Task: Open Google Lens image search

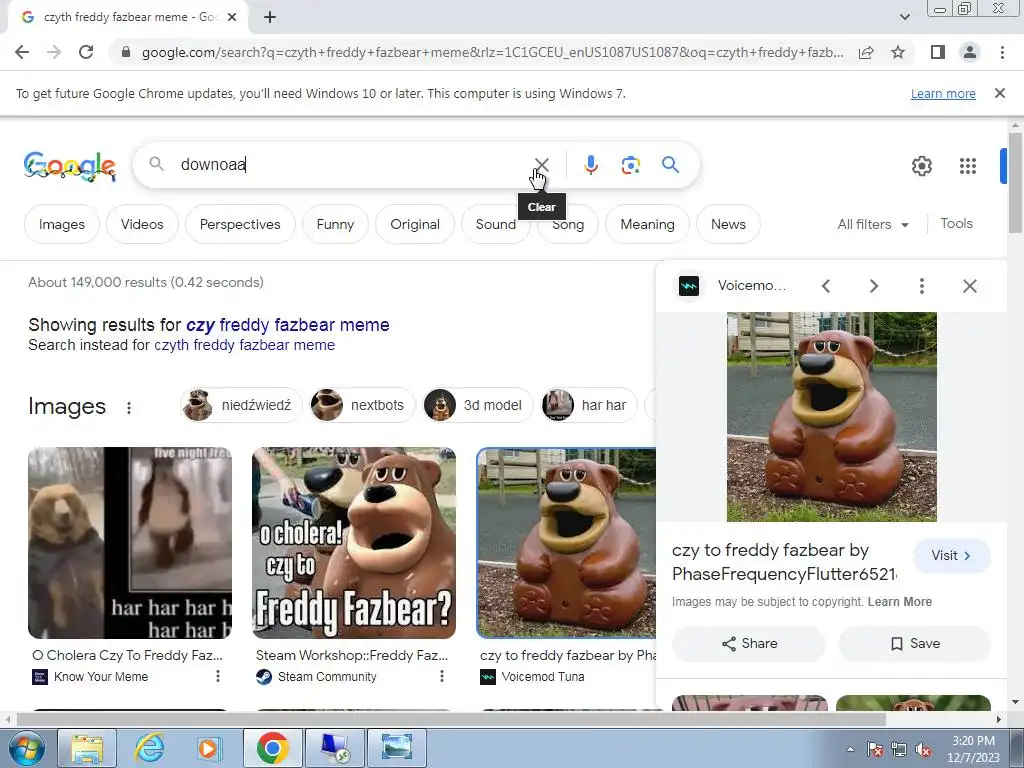Action: tap(630, 165)
